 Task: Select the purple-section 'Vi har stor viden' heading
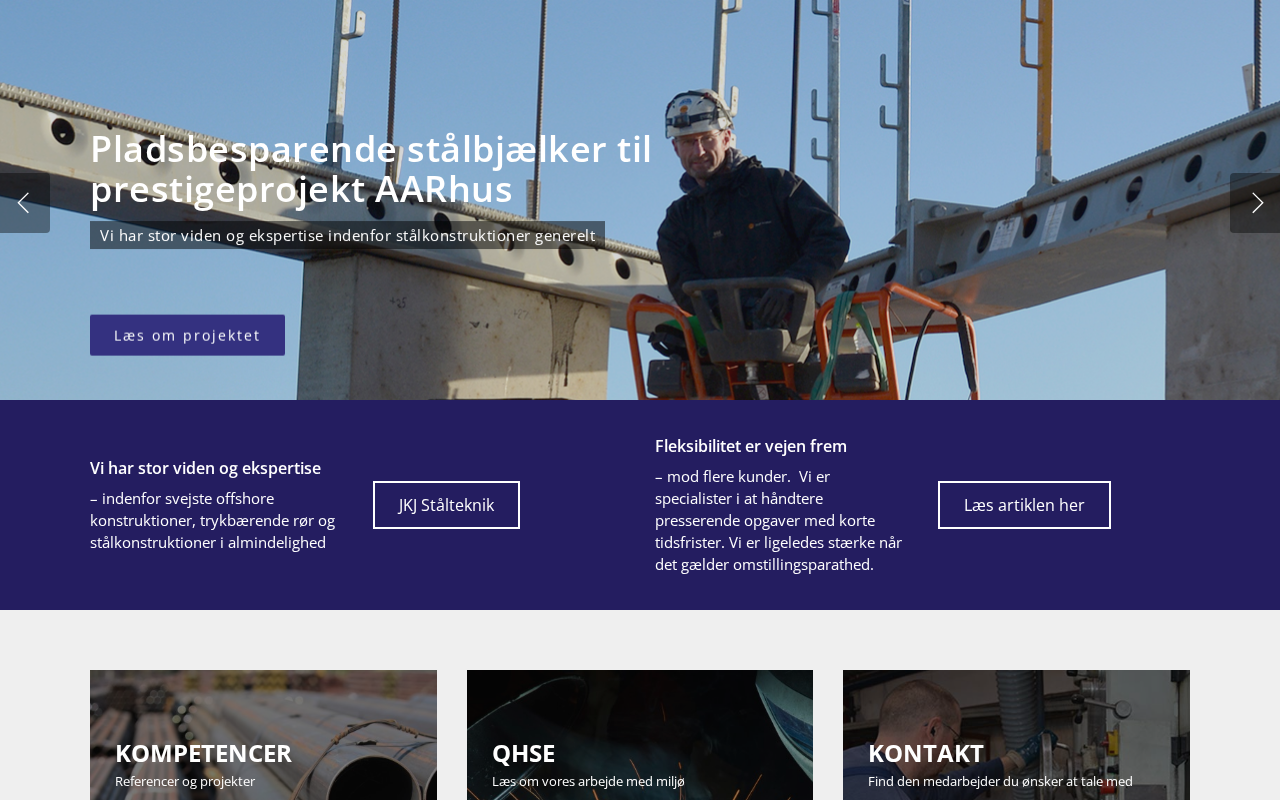(205, 468)
